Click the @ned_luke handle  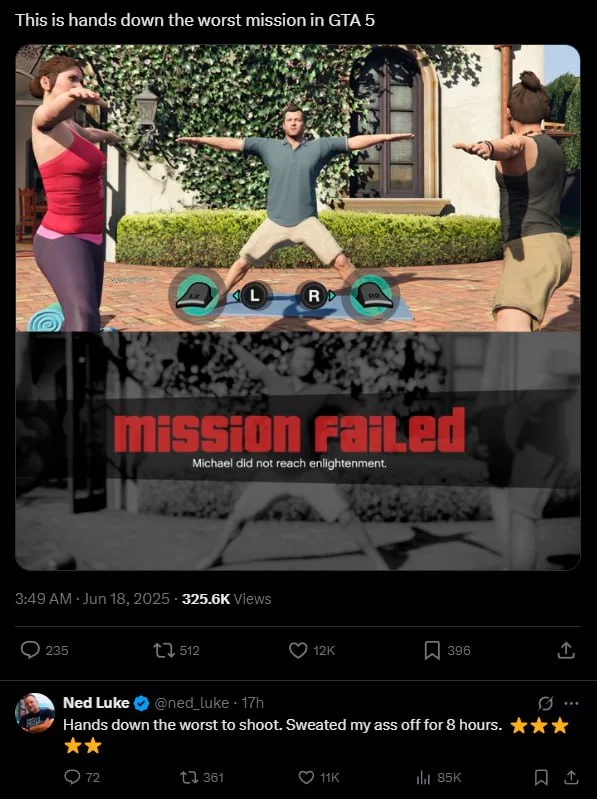[x=191, y=703]
